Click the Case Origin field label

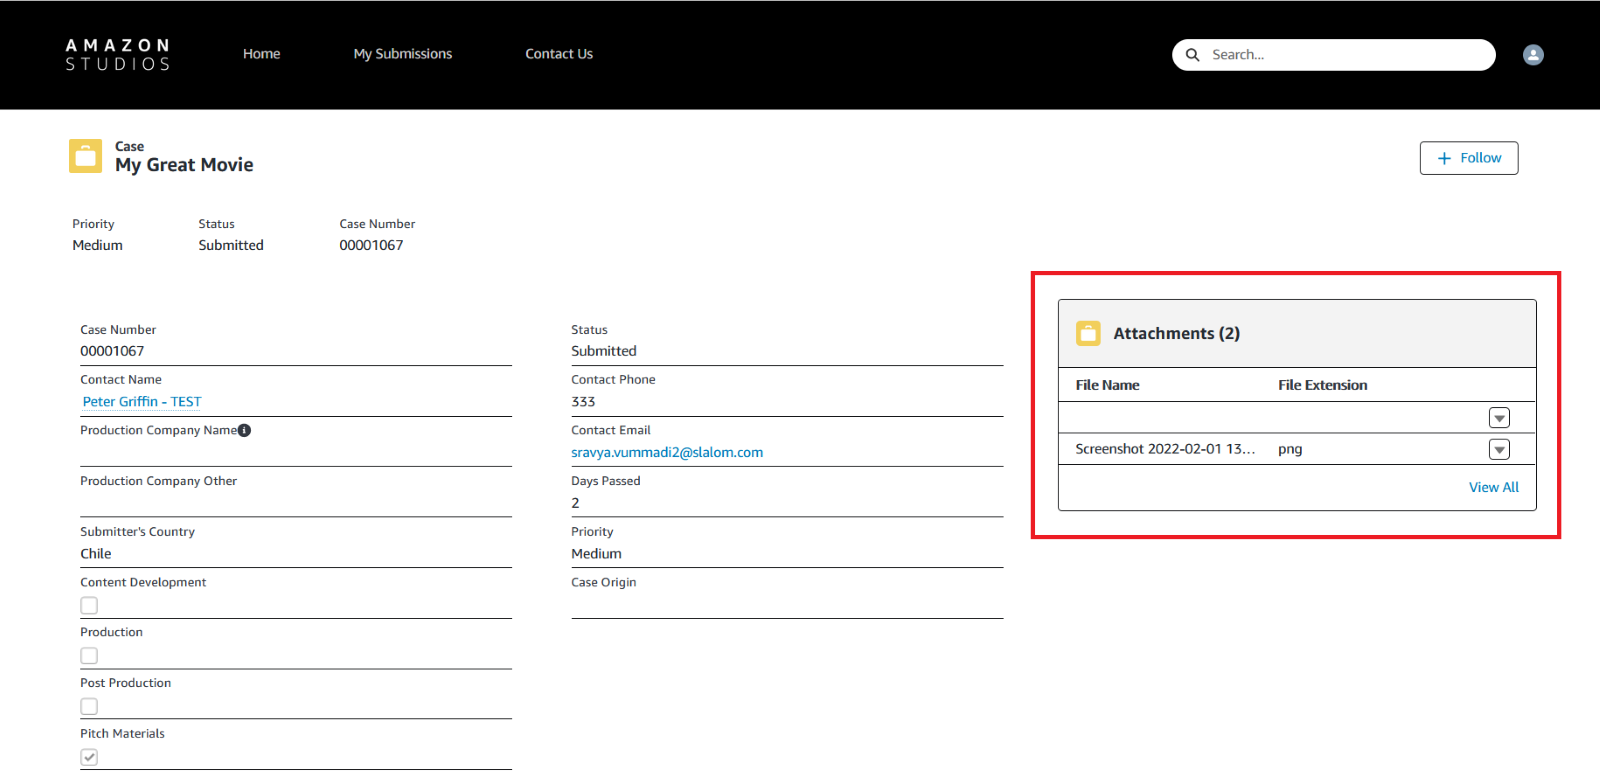[603, 582]
